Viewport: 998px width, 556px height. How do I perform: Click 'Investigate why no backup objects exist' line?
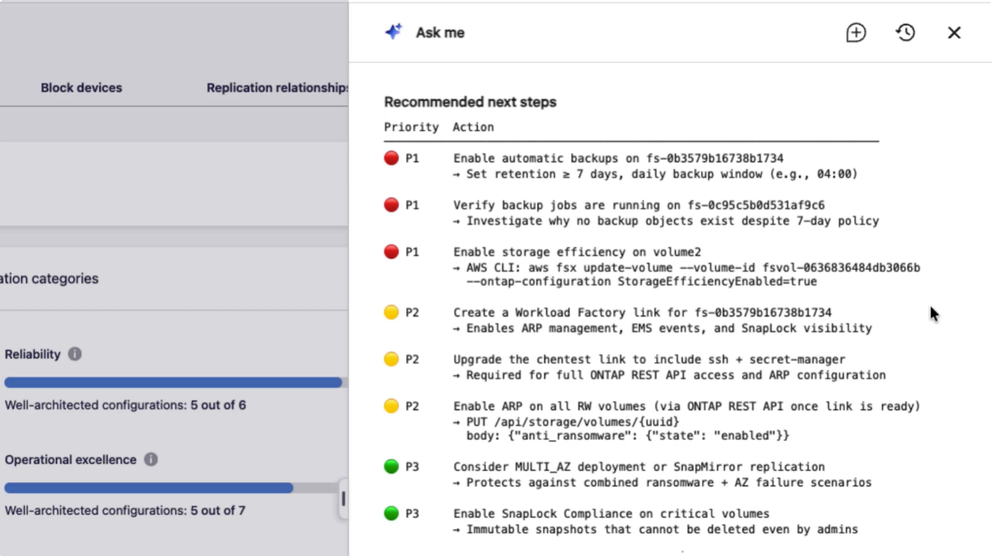pyautogui.click(x=666, y=221)
